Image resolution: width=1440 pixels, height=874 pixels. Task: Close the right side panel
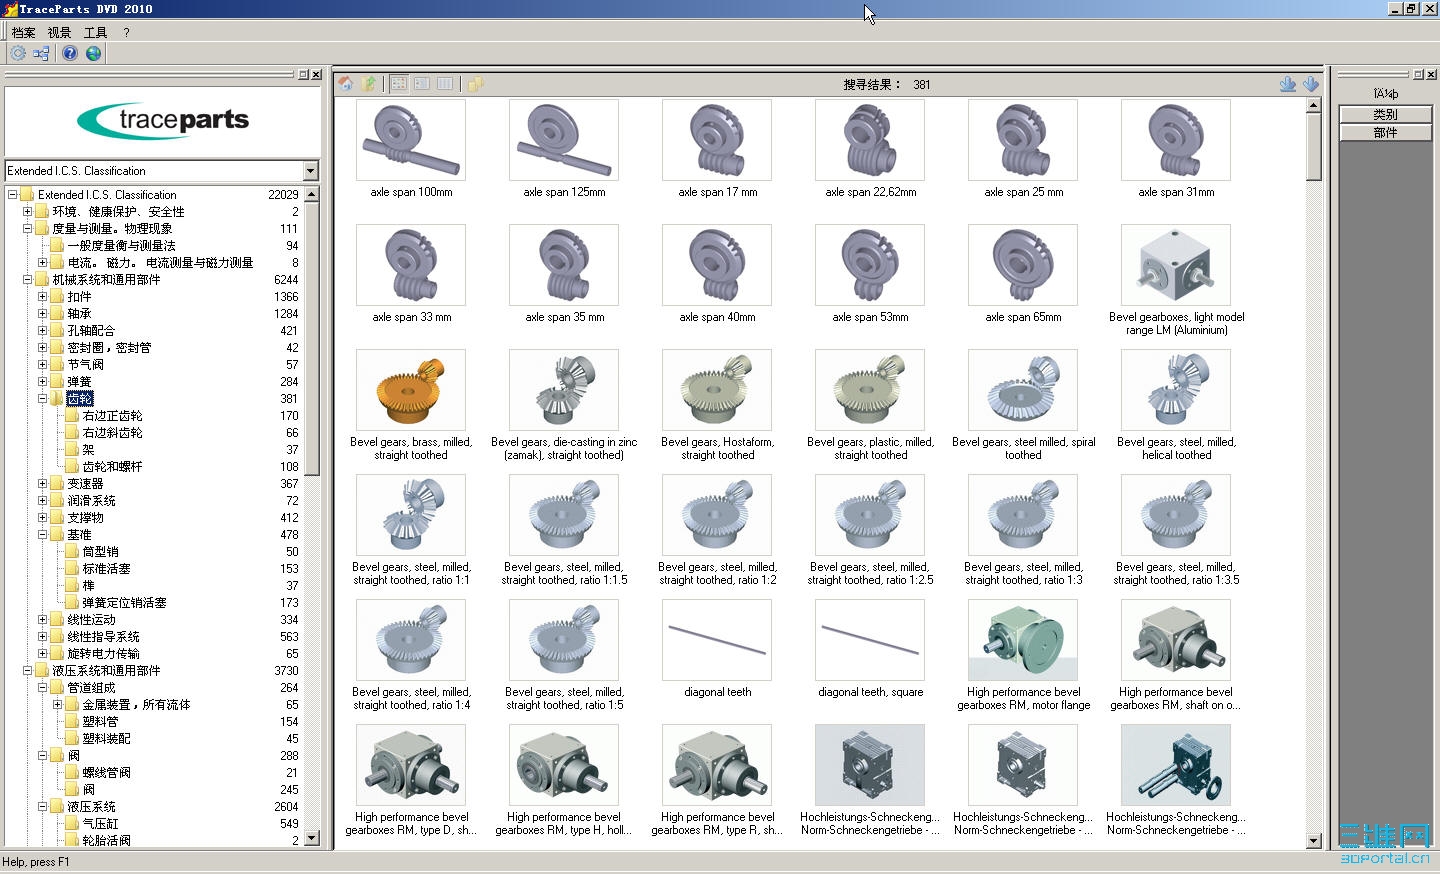(1430, 74)
